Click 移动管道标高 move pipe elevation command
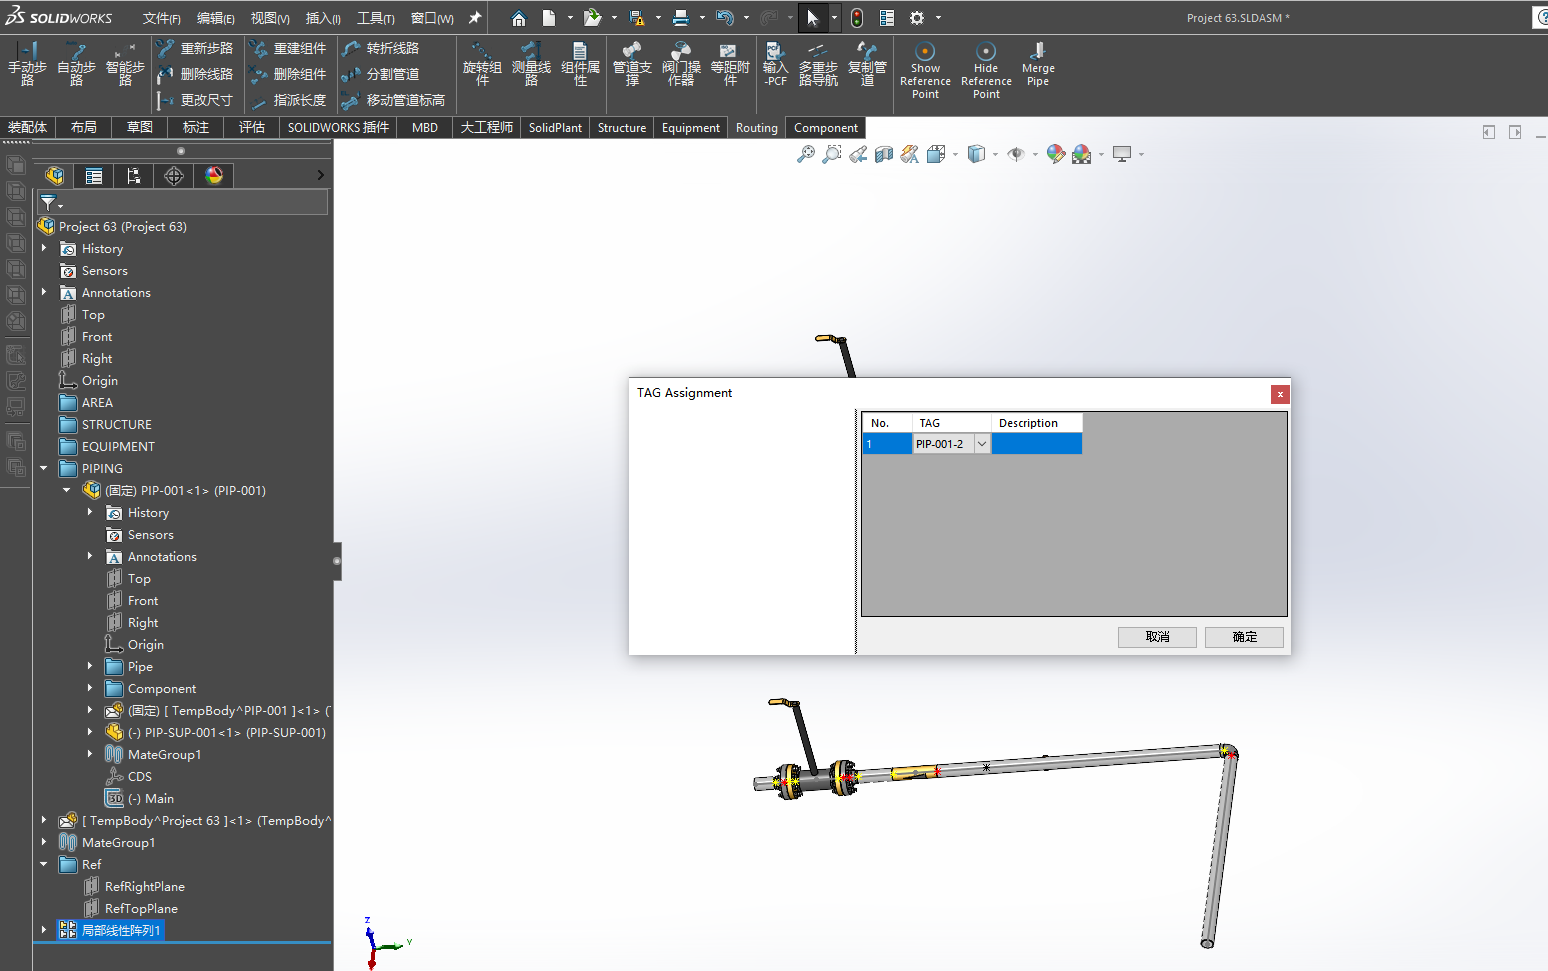The image size is (1548, 971). click(x=394, y=100)
